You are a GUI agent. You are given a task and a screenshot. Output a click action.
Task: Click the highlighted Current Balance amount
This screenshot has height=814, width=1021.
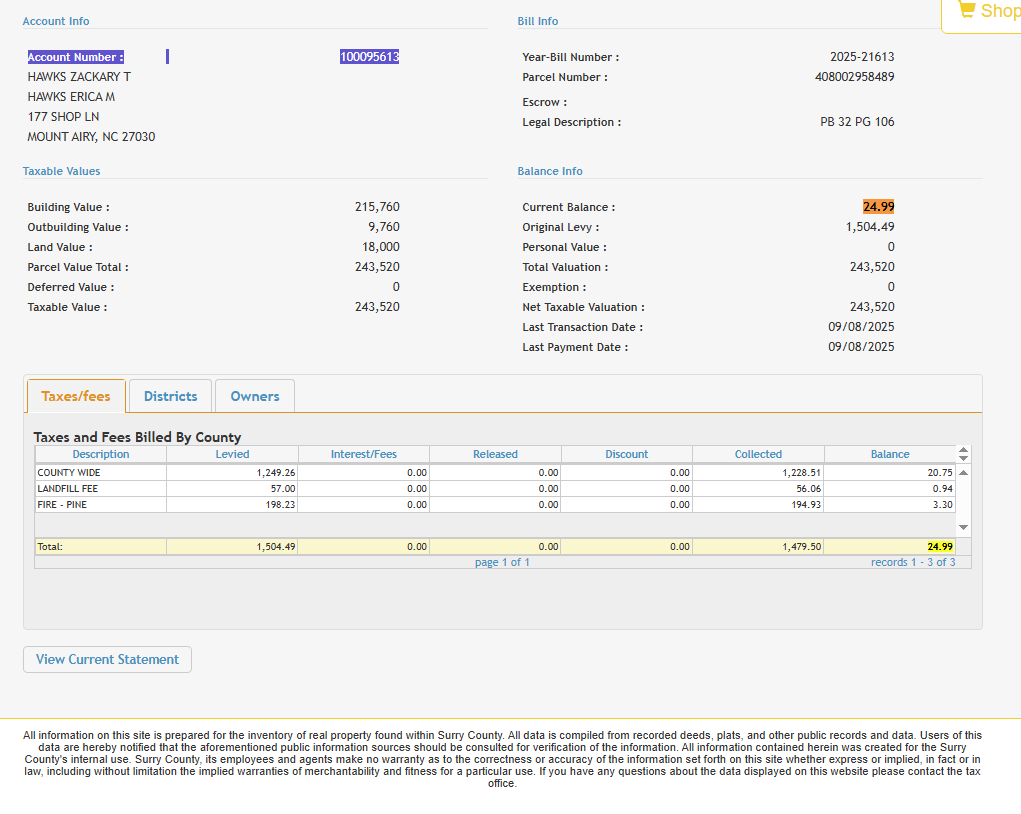pos(878,207)
